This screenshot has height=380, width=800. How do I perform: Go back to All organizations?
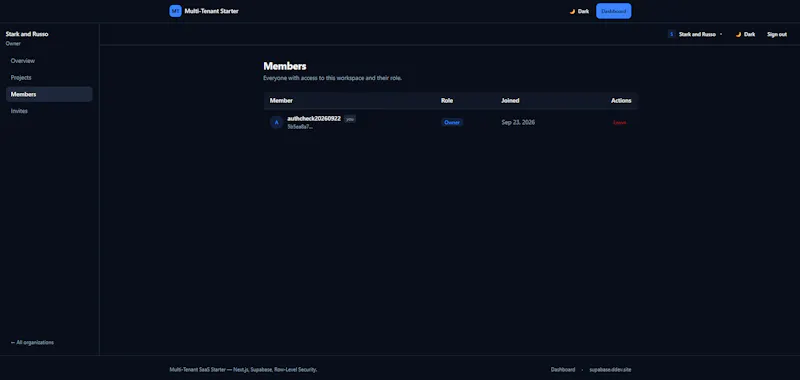point(32,342)
